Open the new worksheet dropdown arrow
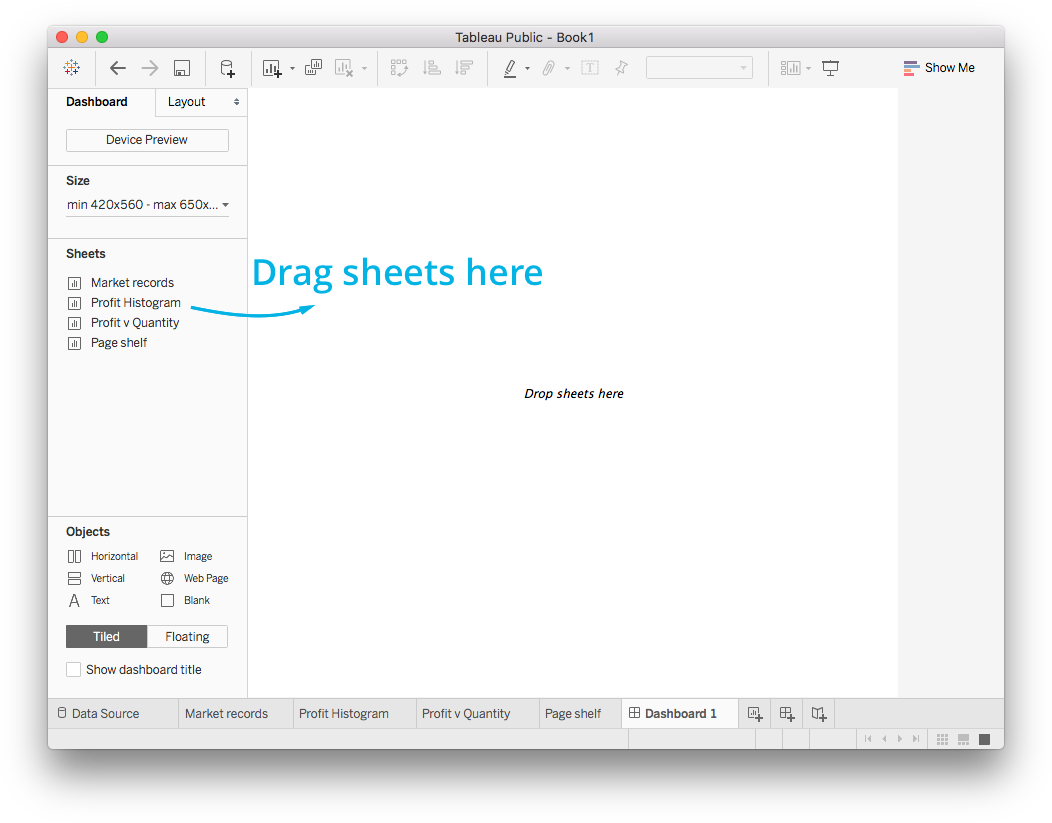Screen dimensions: 1052x823 [292, 69]
